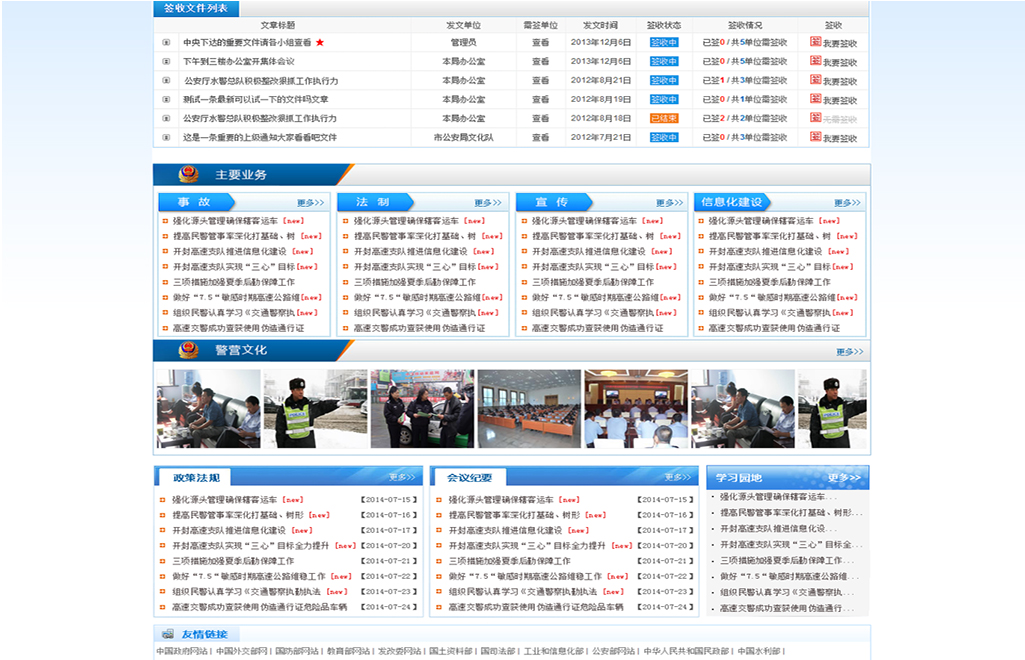
Task: Open 更多>> in the 学习园地 panel
Action: click(x=844, y=478)
